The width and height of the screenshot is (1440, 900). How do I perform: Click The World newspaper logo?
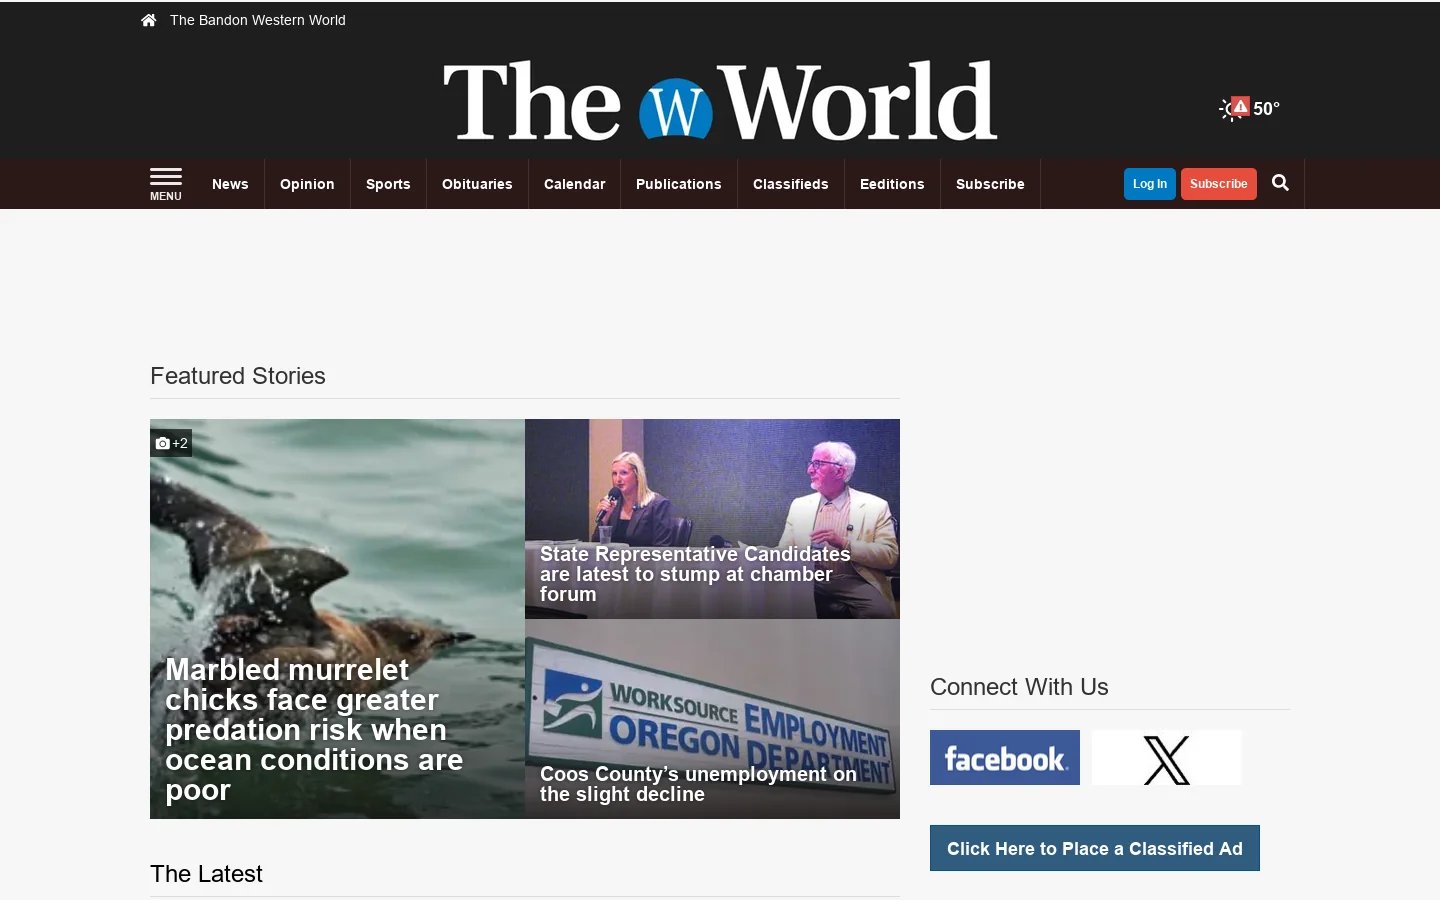[x=720, y=101]
